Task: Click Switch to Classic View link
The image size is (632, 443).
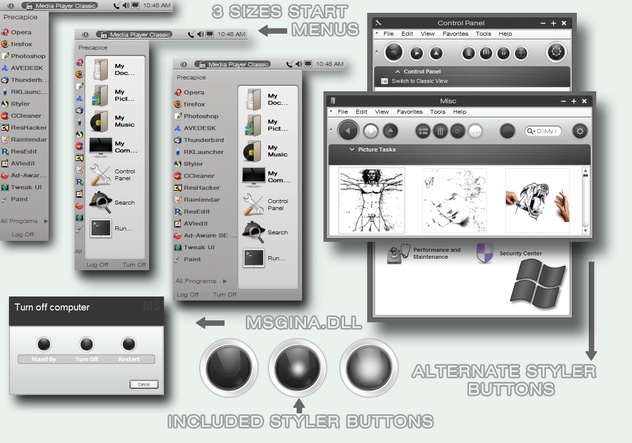Action: pos(420,81)
